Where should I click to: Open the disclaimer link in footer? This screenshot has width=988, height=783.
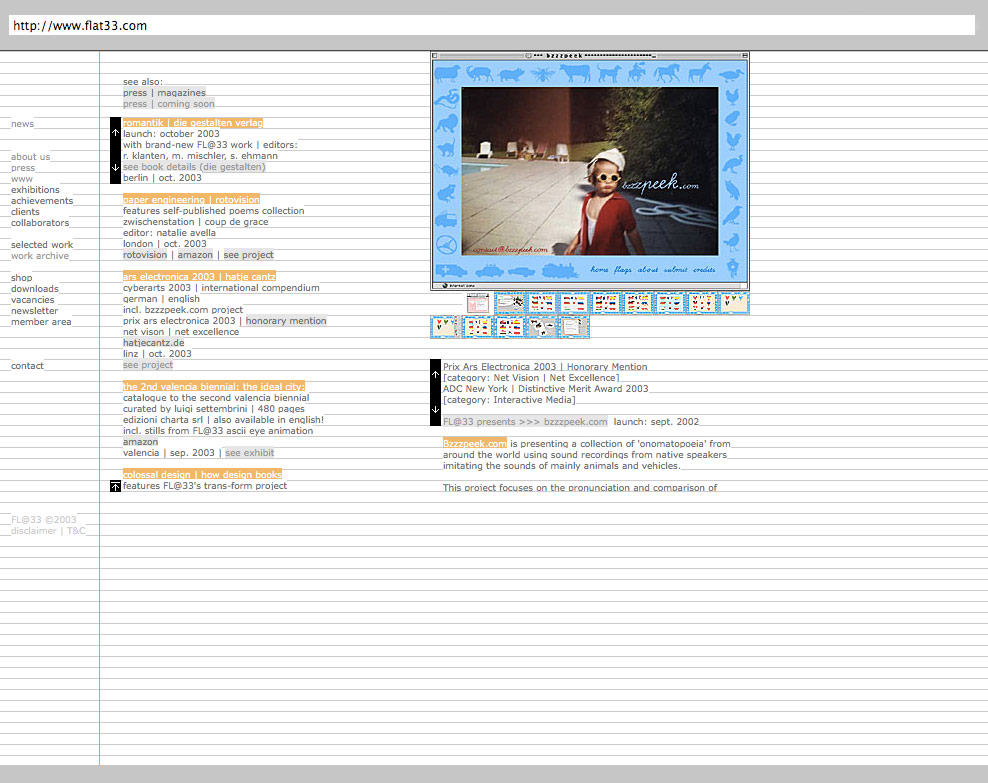point(33,531)
